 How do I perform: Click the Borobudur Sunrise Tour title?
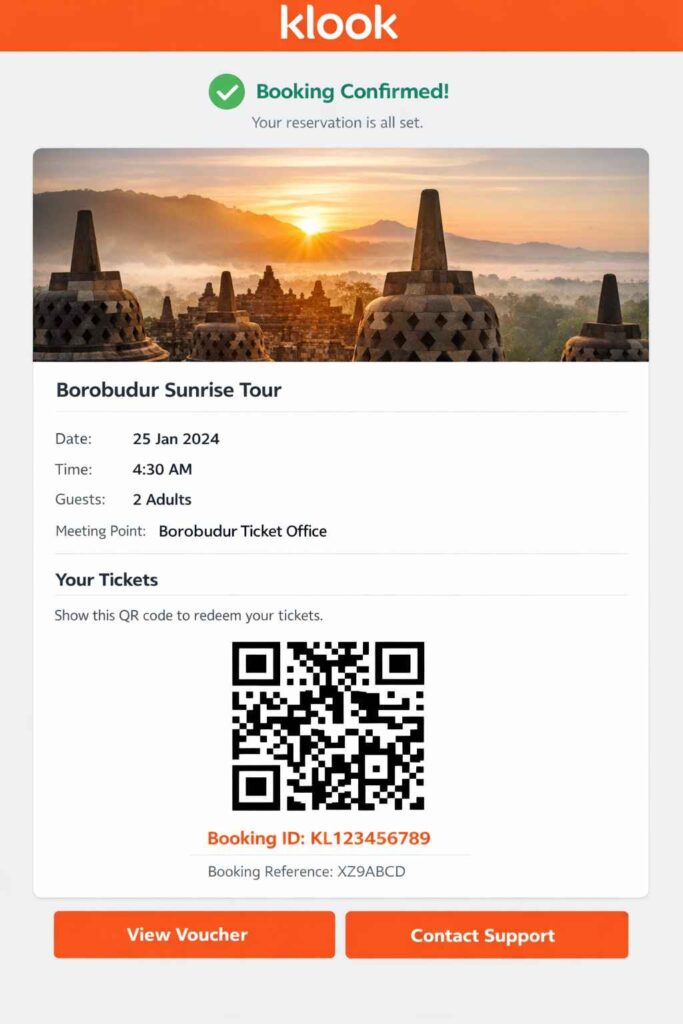[x=169, y=390]
